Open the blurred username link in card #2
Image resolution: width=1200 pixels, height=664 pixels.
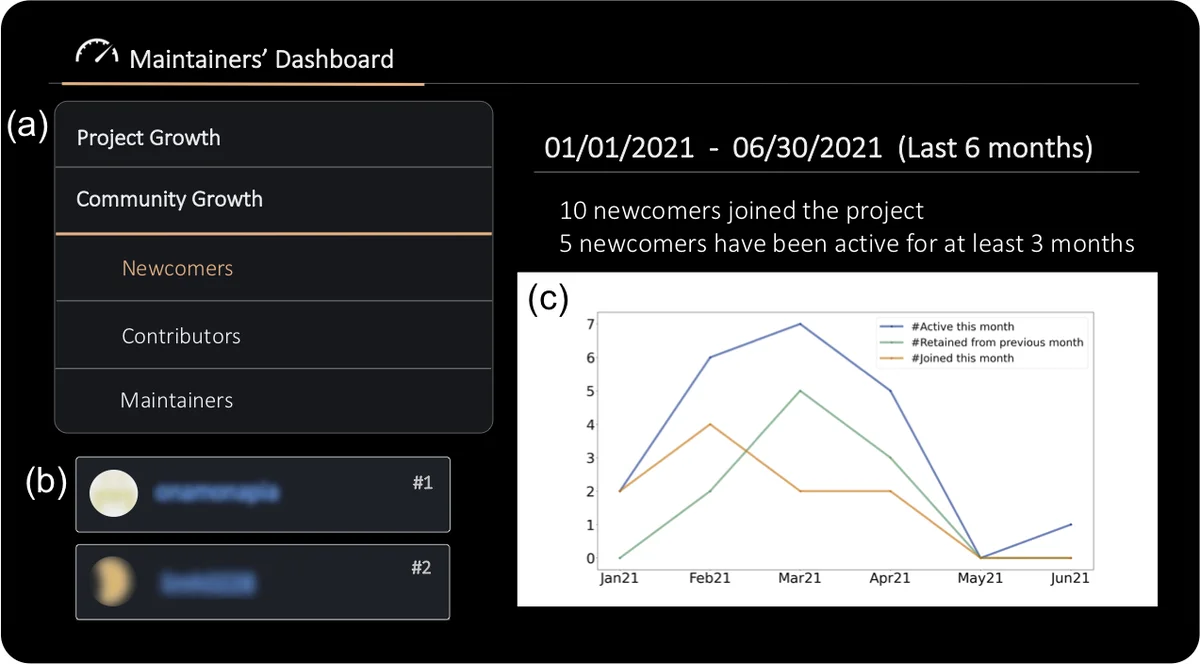[x=206, y=581]
